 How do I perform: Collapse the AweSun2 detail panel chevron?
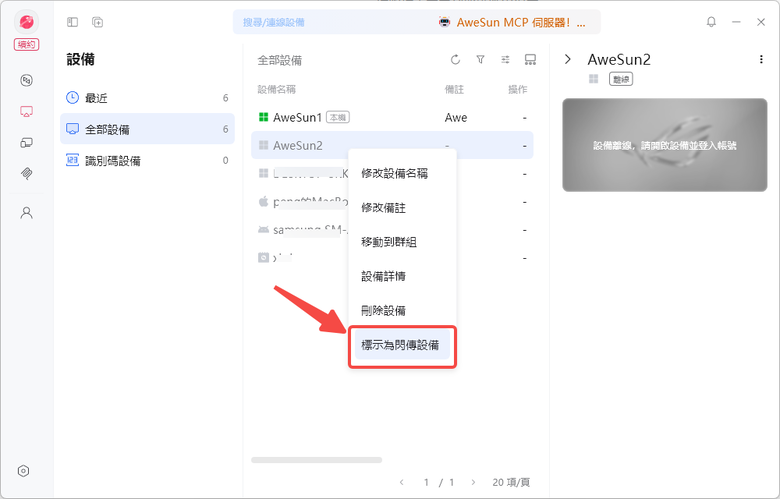coord(568,59)
